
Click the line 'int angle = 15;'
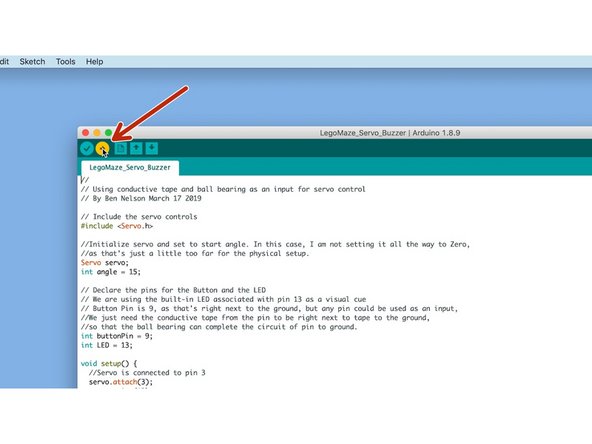coord(111,272)
